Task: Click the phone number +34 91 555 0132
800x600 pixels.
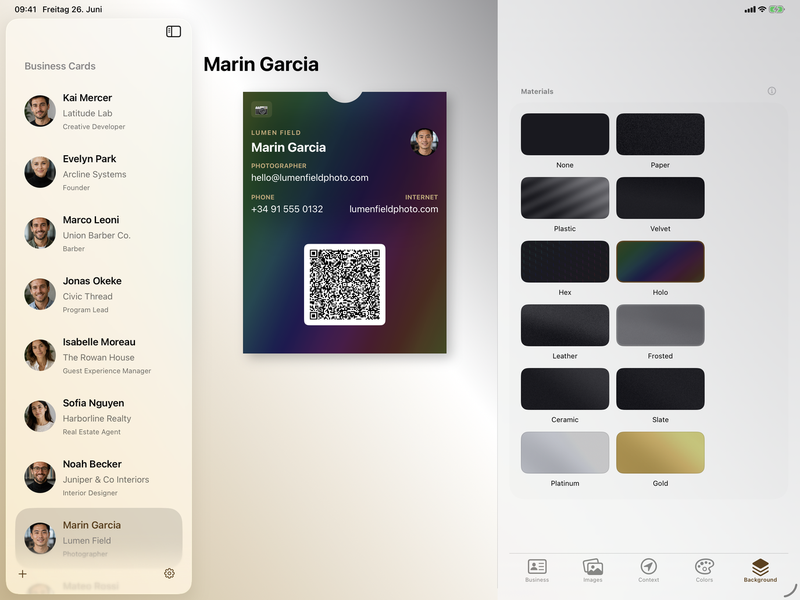Action: click(287, 209)
